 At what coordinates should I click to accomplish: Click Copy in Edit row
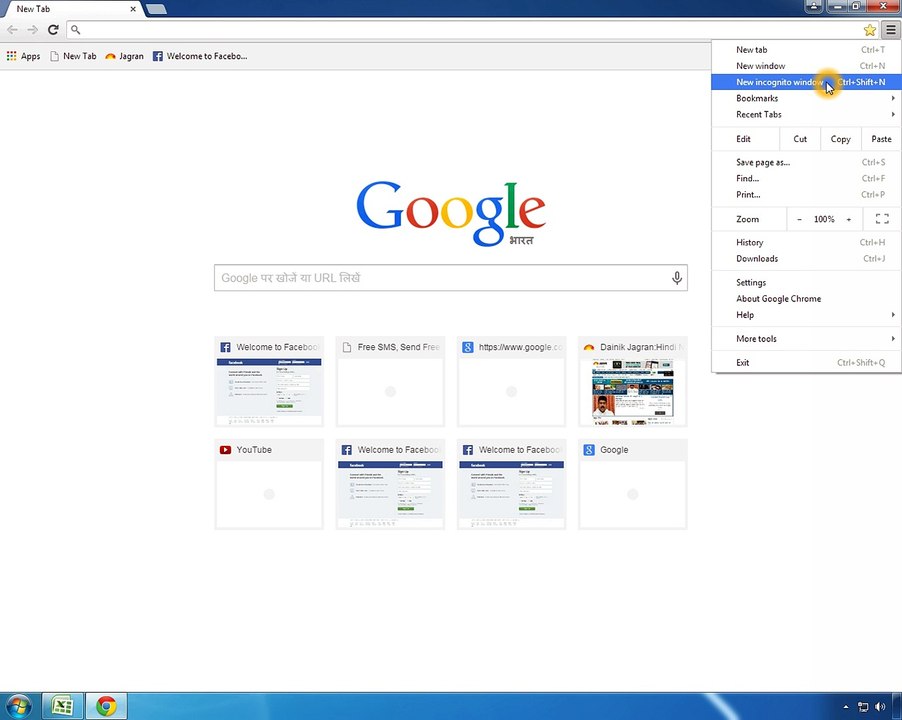point(840,139)
